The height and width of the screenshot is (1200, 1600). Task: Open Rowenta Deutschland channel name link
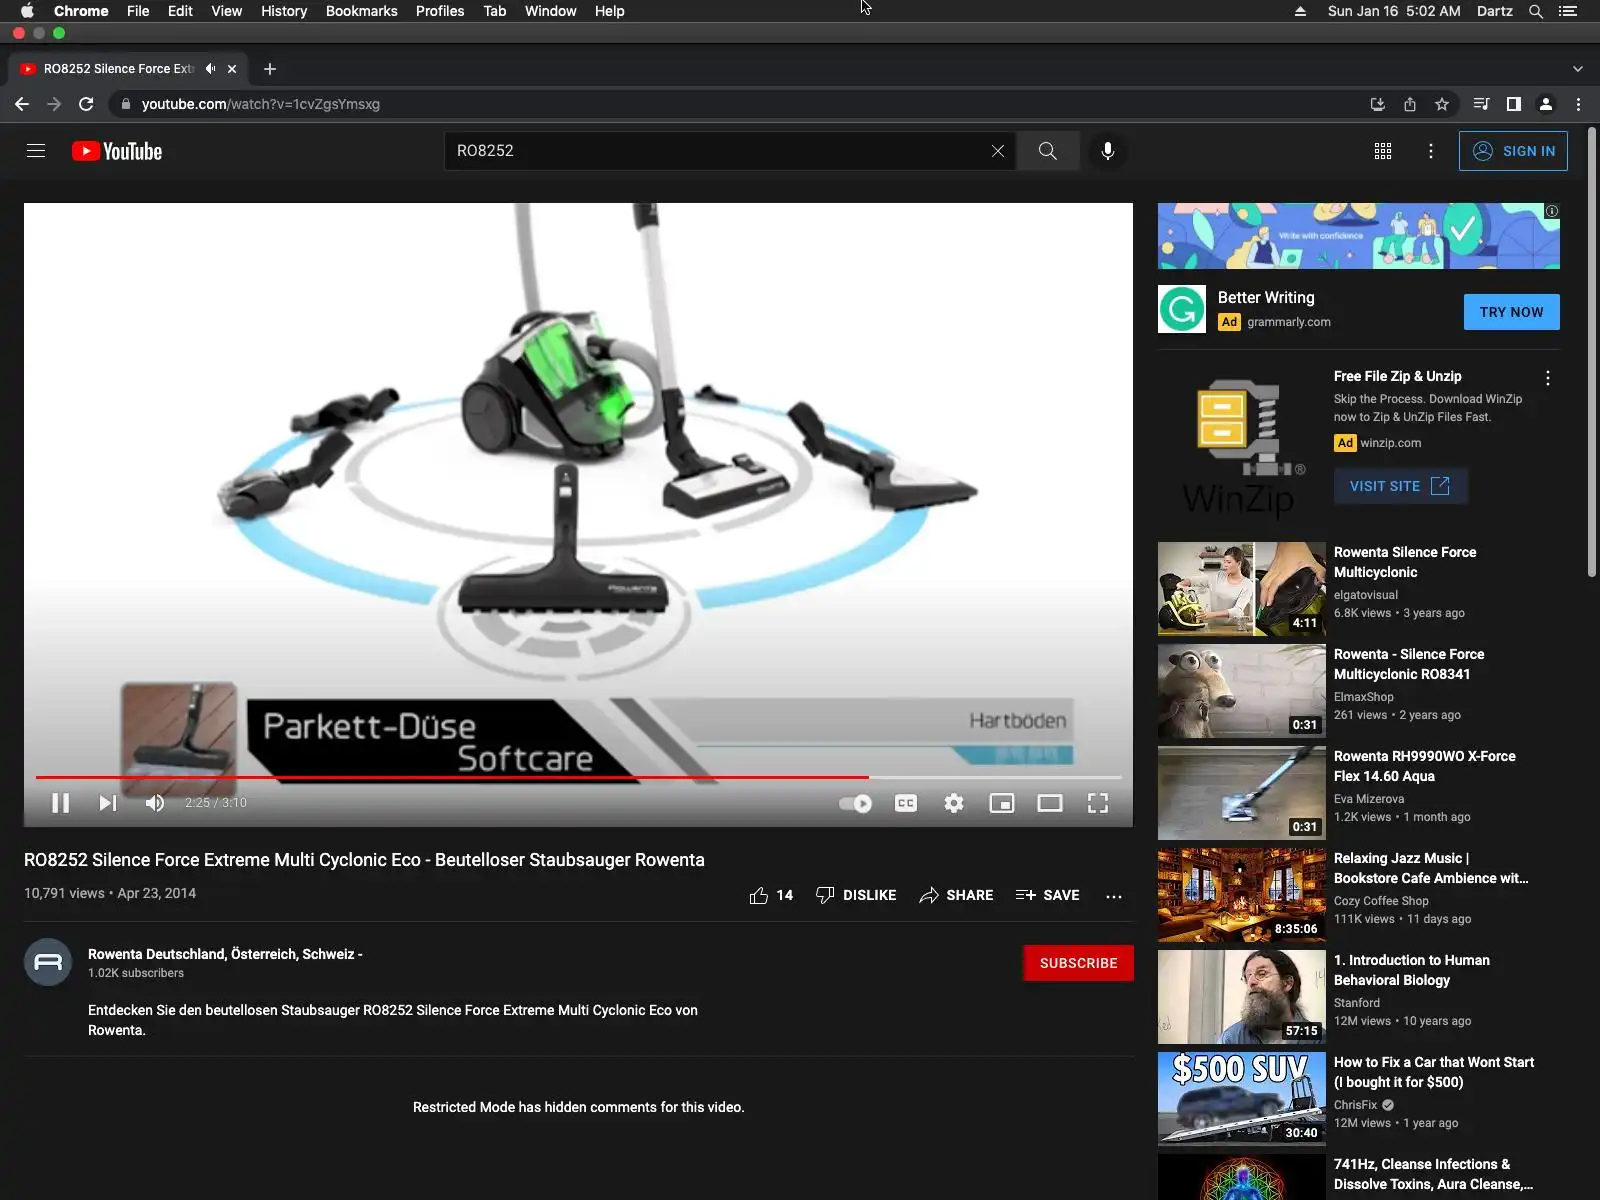click(x=225, y=954)
